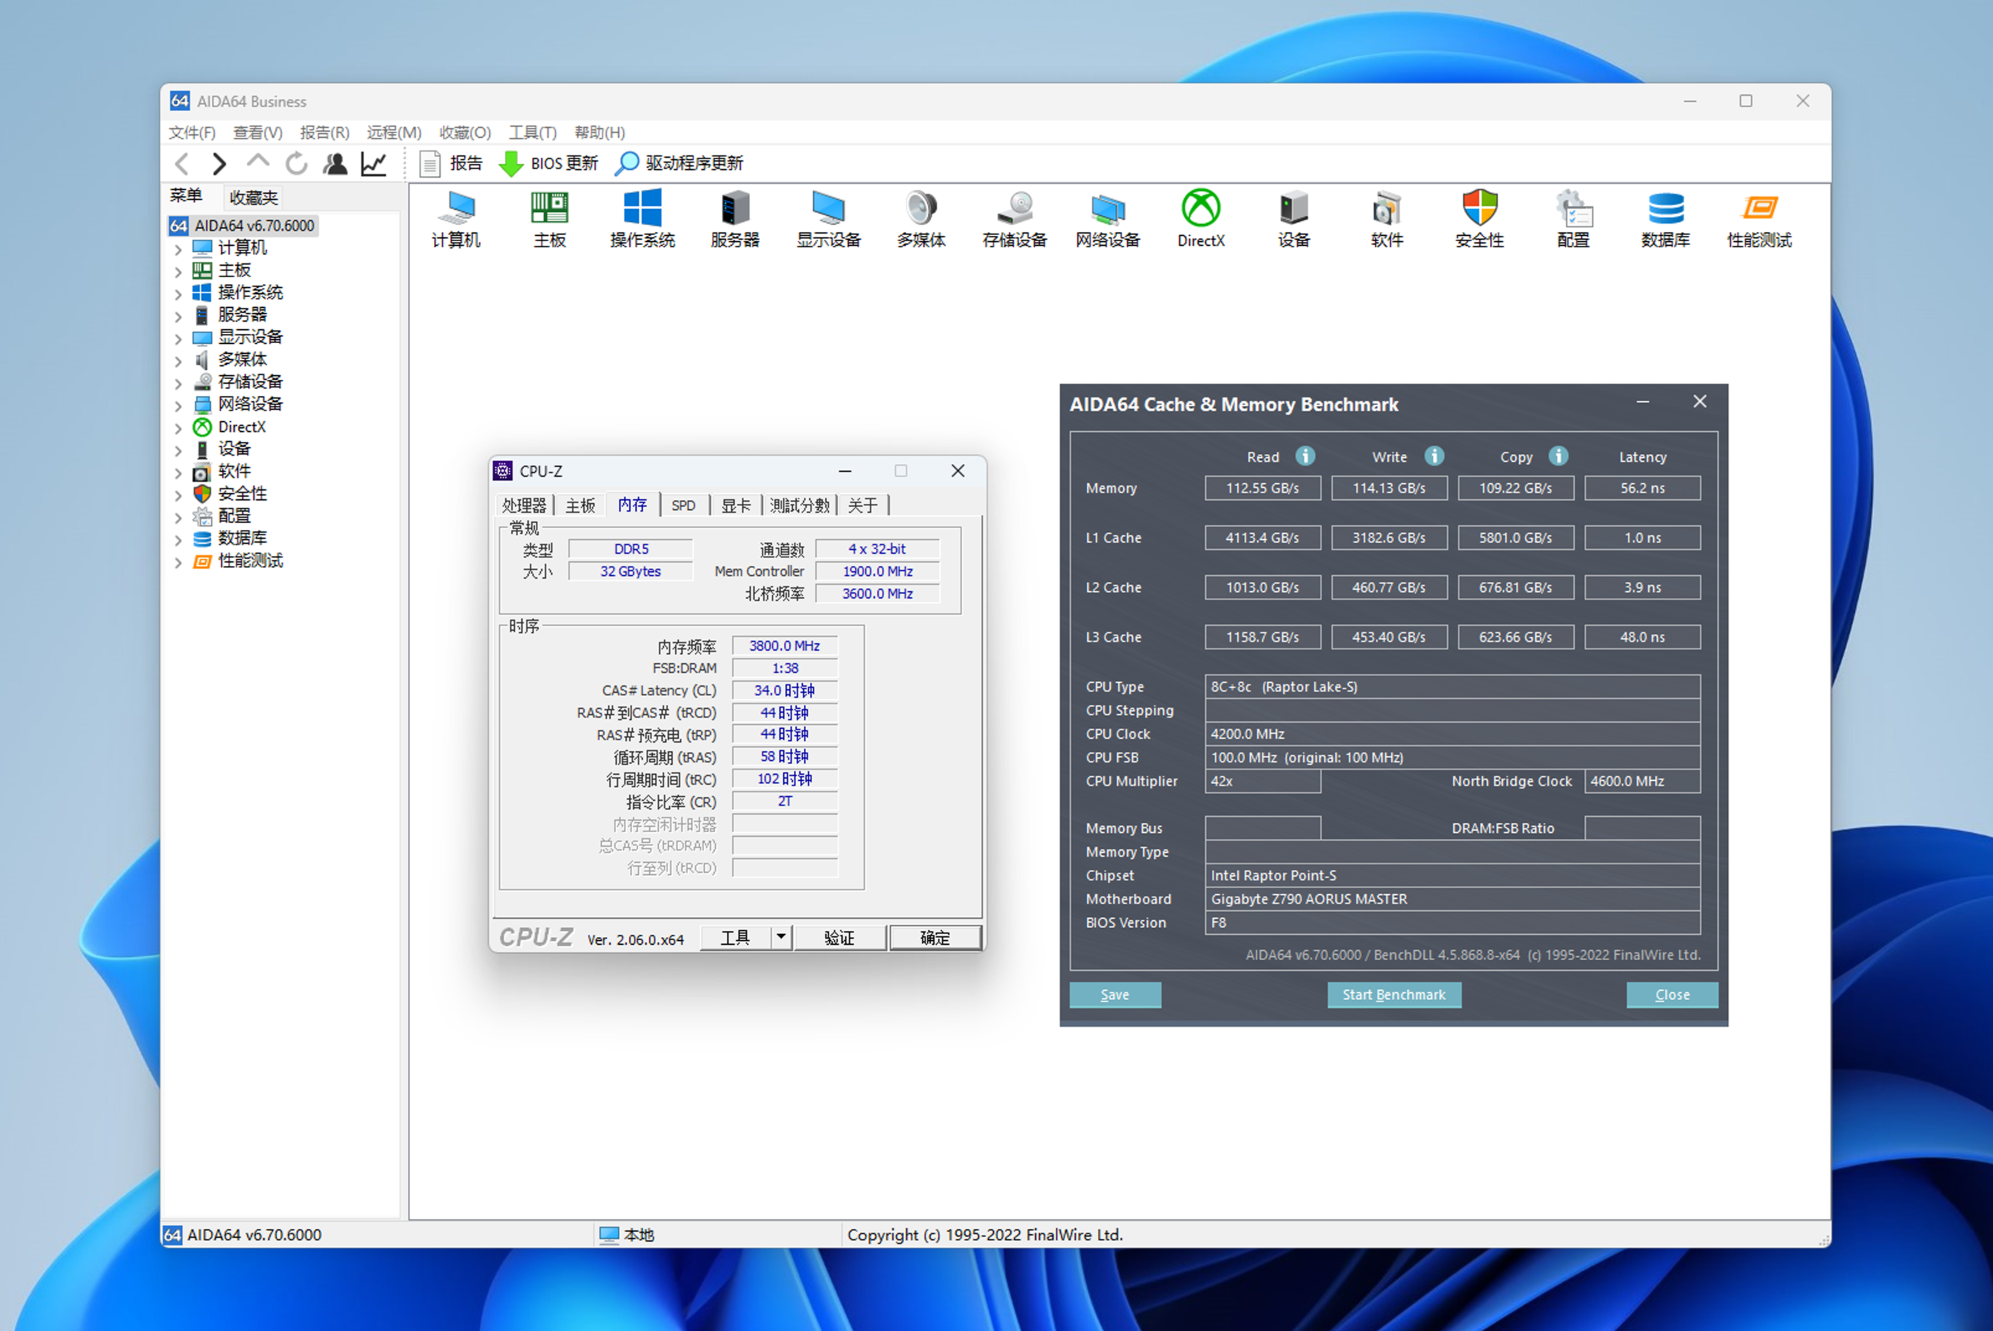The height and width of the screenshot is (1331, 1993).
Task: Click the BIOS 更新 toolbar button
Action: (x=548, y=163)
